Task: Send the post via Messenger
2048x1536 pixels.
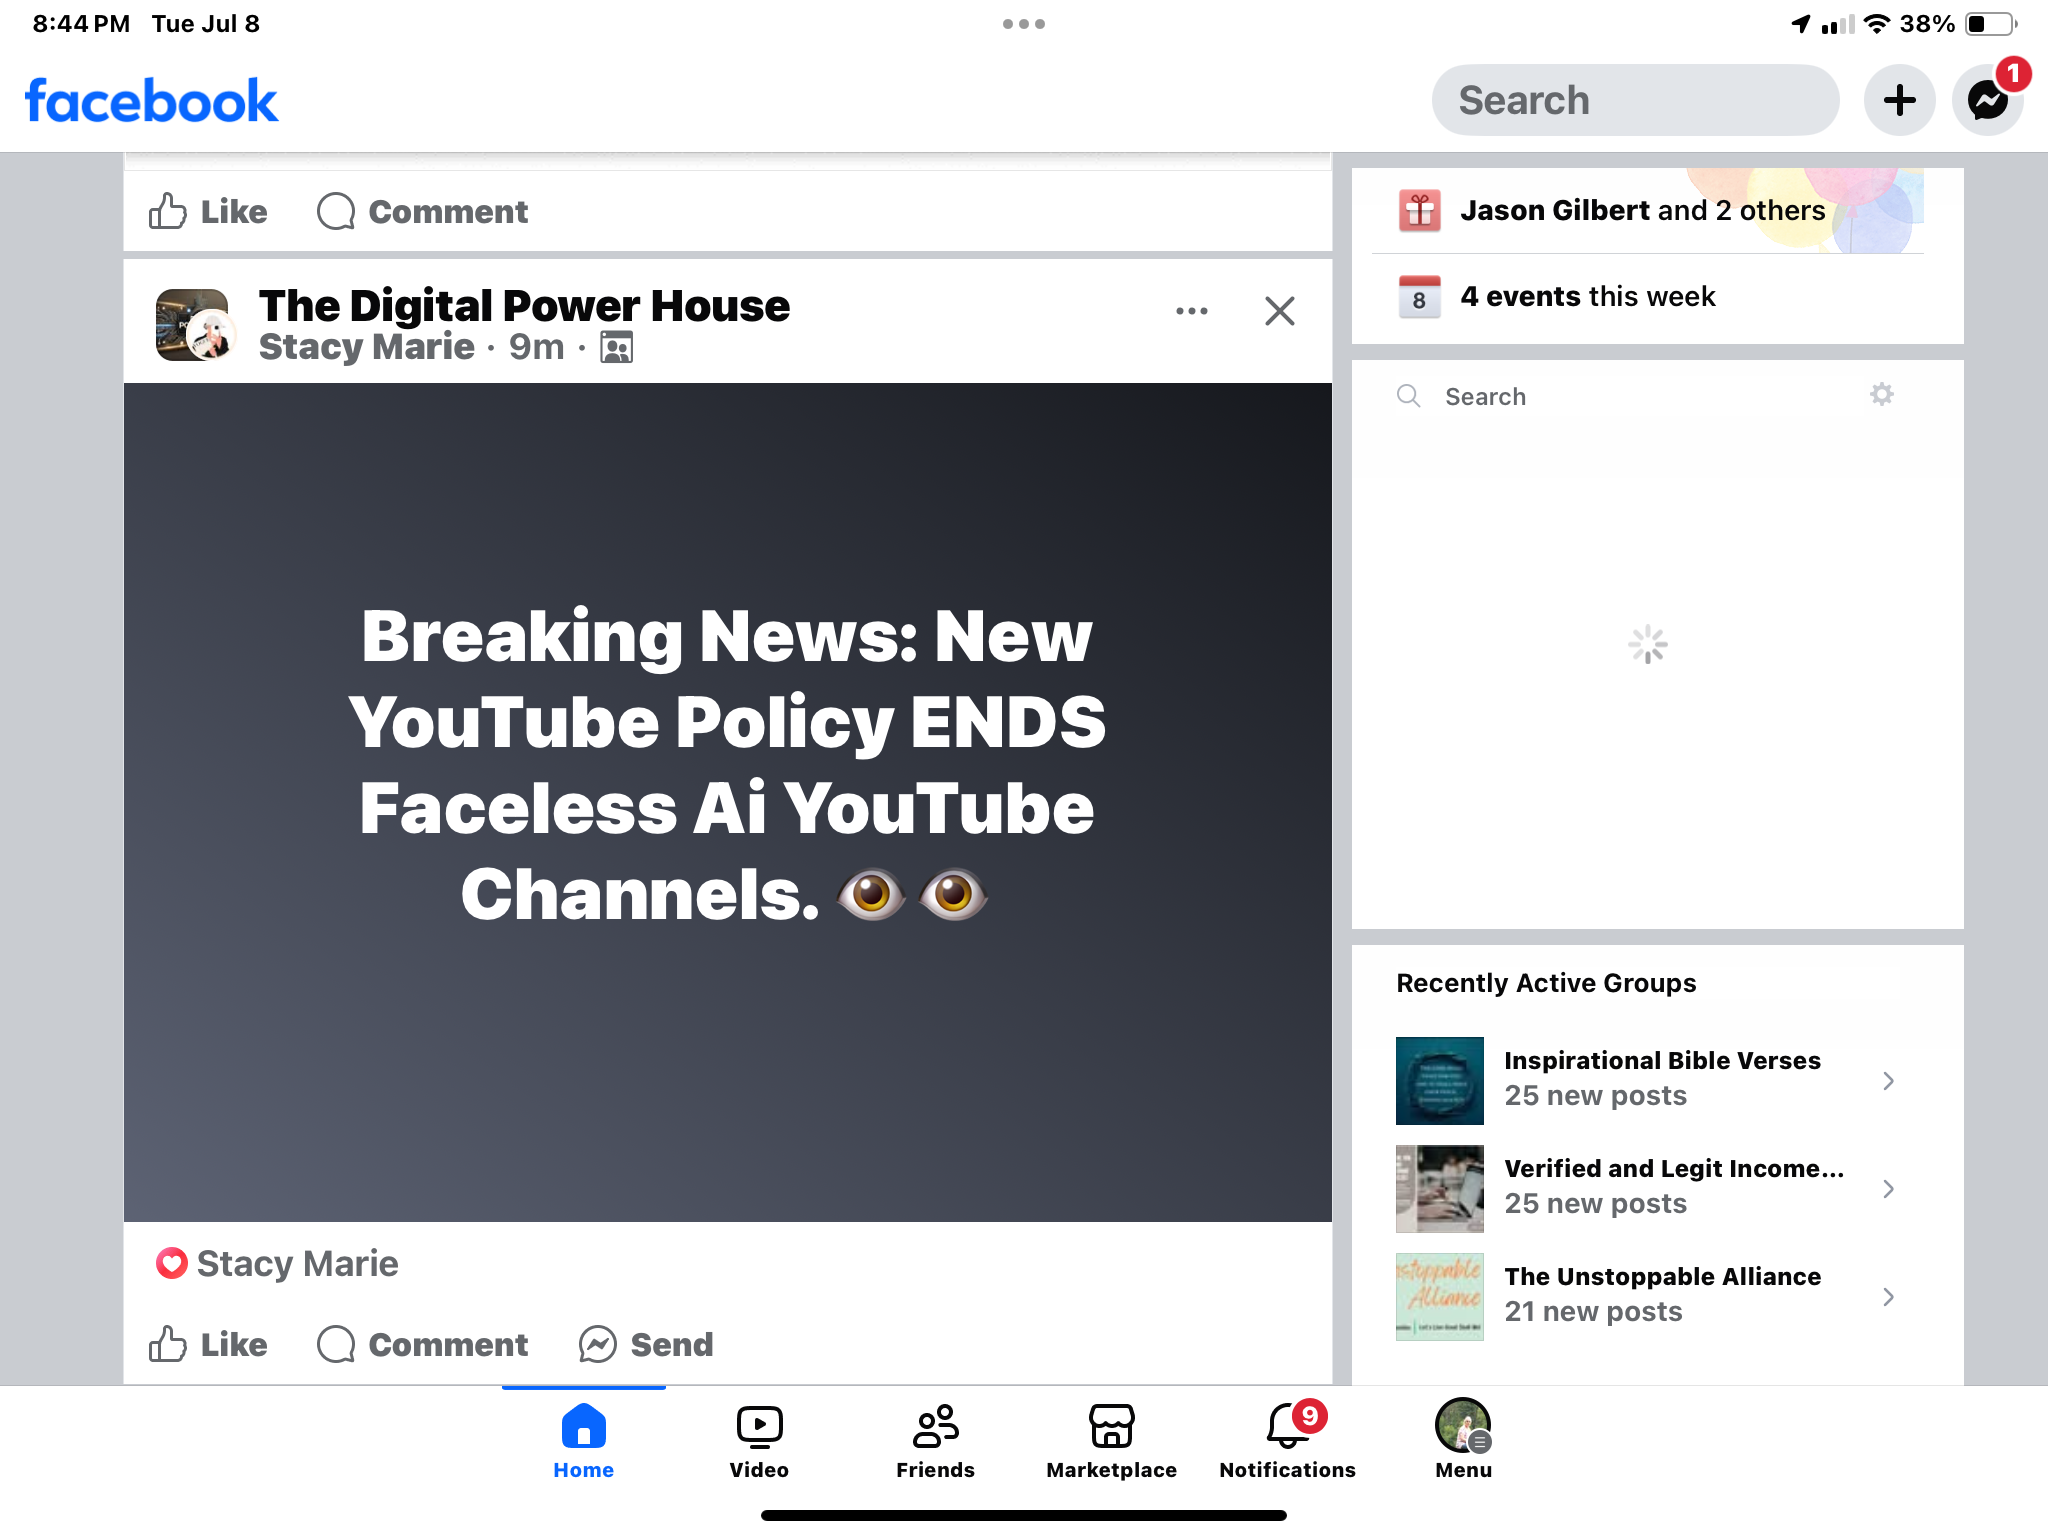Action: click(x=646, y=1344)
